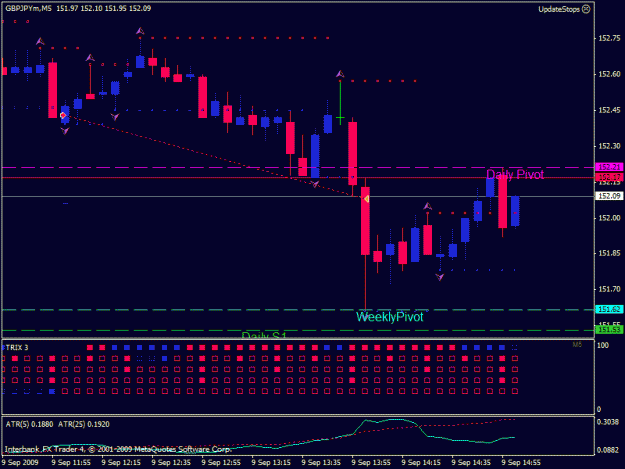Viewport: 625px width, 469px height.
Task: Click the 9 Sep 14:35 time label
Action: [x=471, y=463]
